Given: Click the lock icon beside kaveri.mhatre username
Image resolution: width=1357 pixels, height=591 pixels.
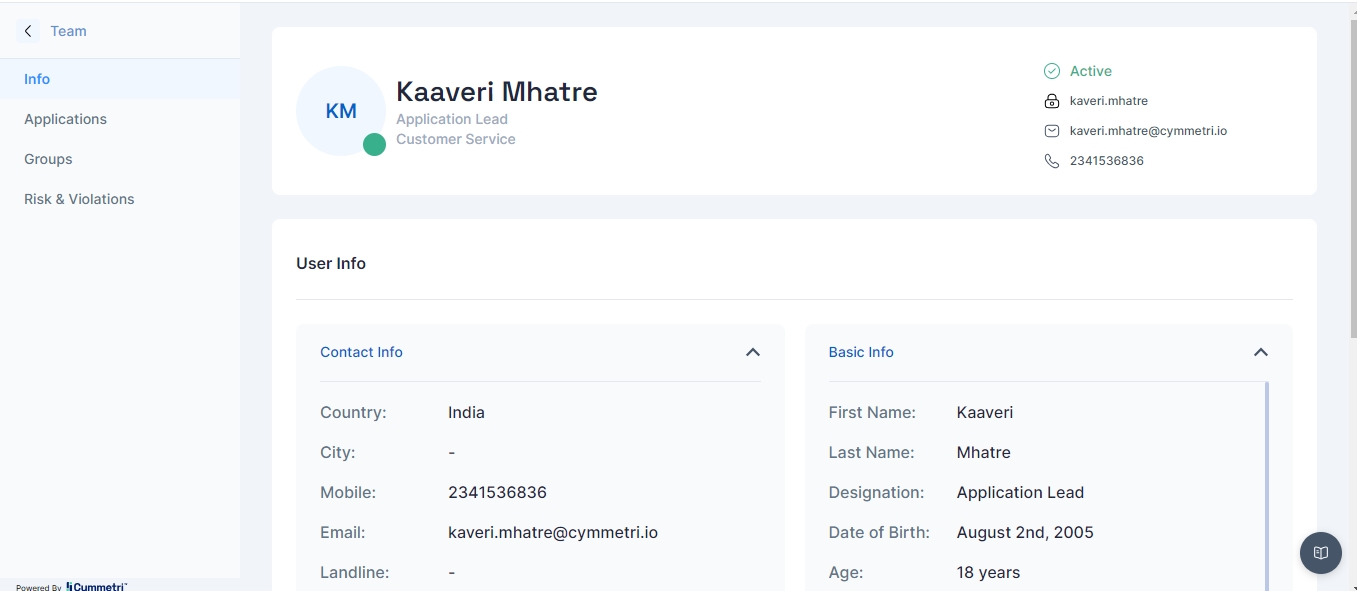Looking at the screenshot, I should click(1051, 101).
